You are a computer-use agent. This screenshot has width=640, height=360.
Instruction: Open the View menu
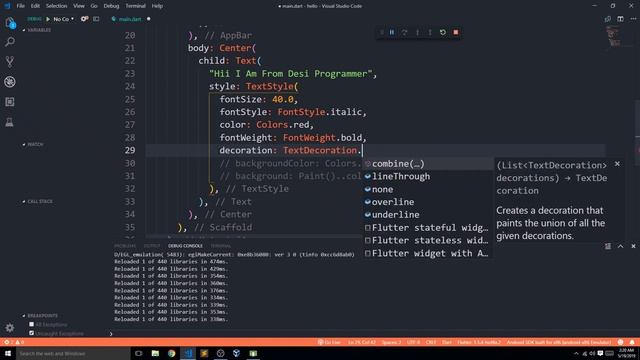click(79, 6)
